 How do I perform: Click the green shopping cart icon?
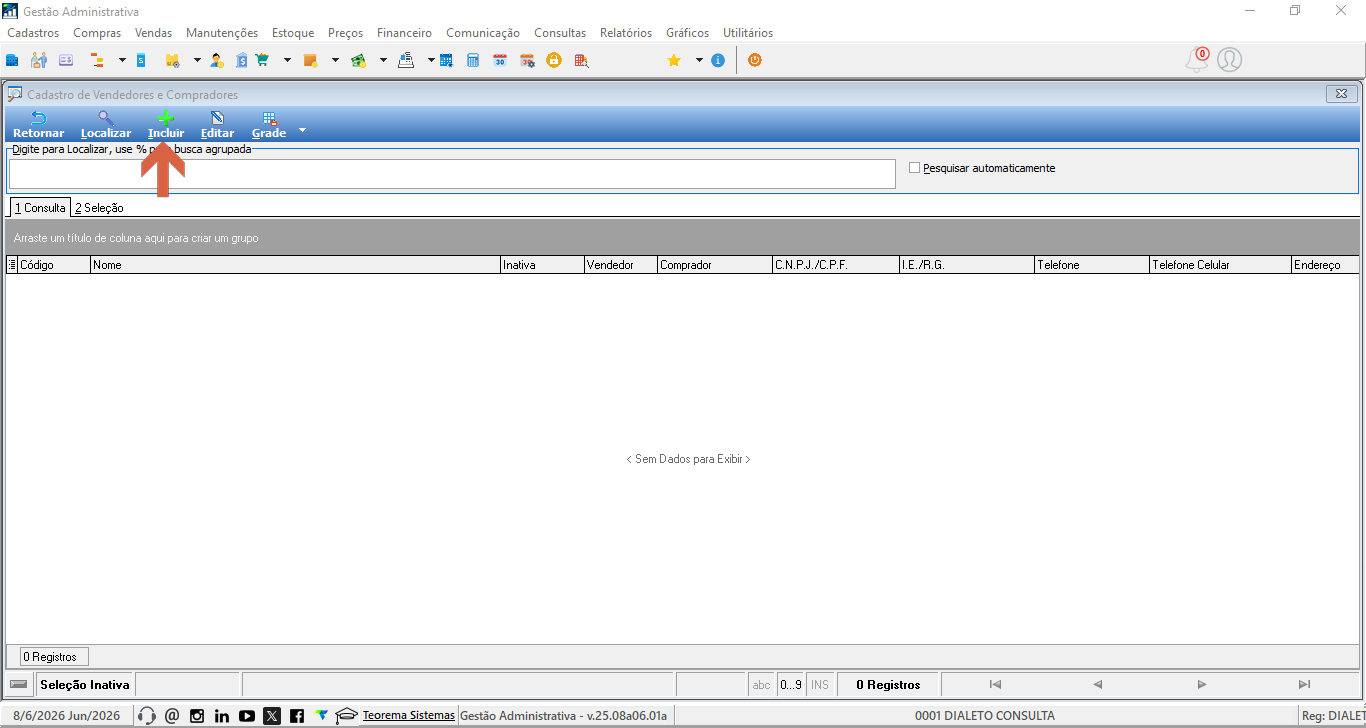263,60
